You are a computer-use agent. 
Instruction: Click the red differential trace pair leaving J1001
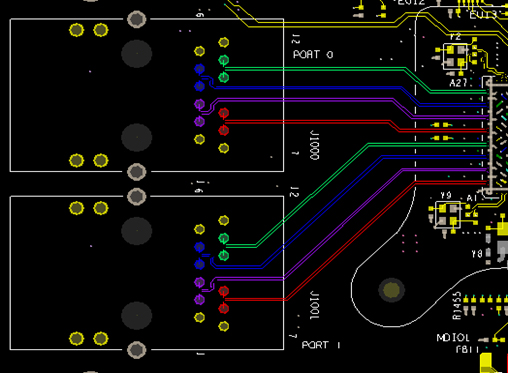350,240
